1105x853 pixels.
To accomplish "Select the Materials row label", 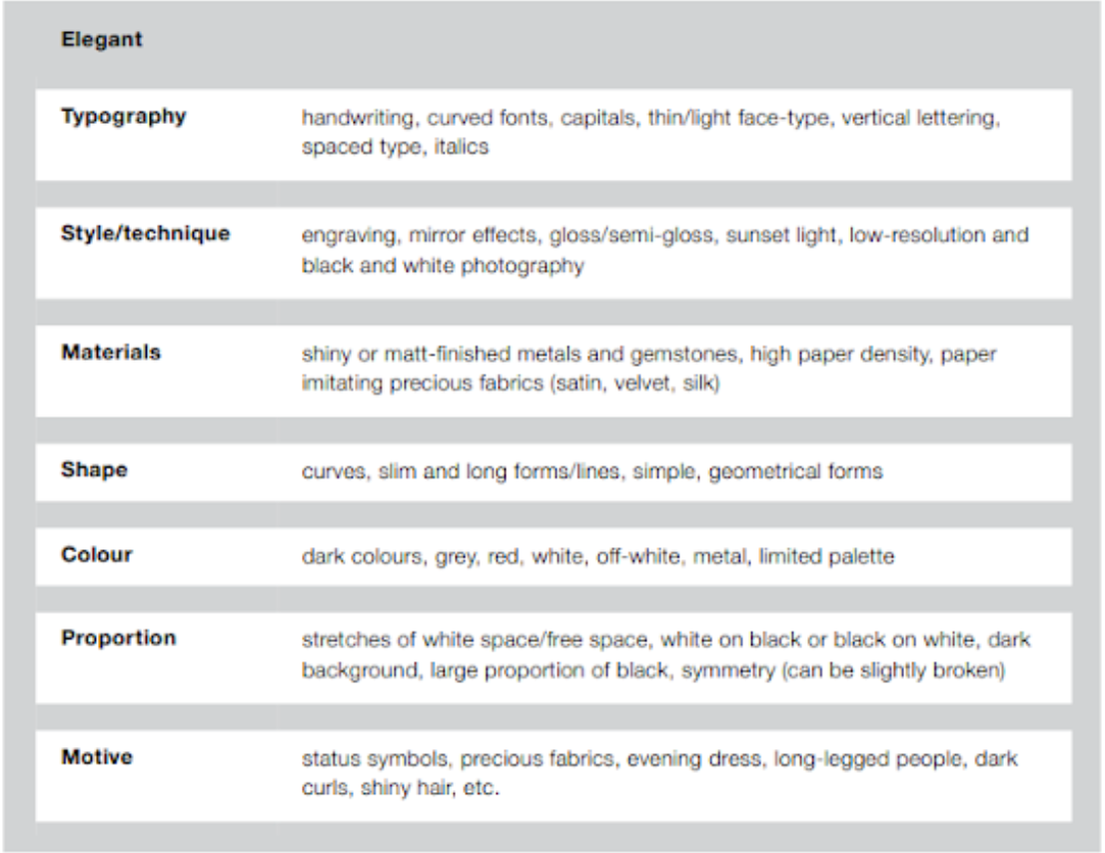I will [x=111, y=352].
